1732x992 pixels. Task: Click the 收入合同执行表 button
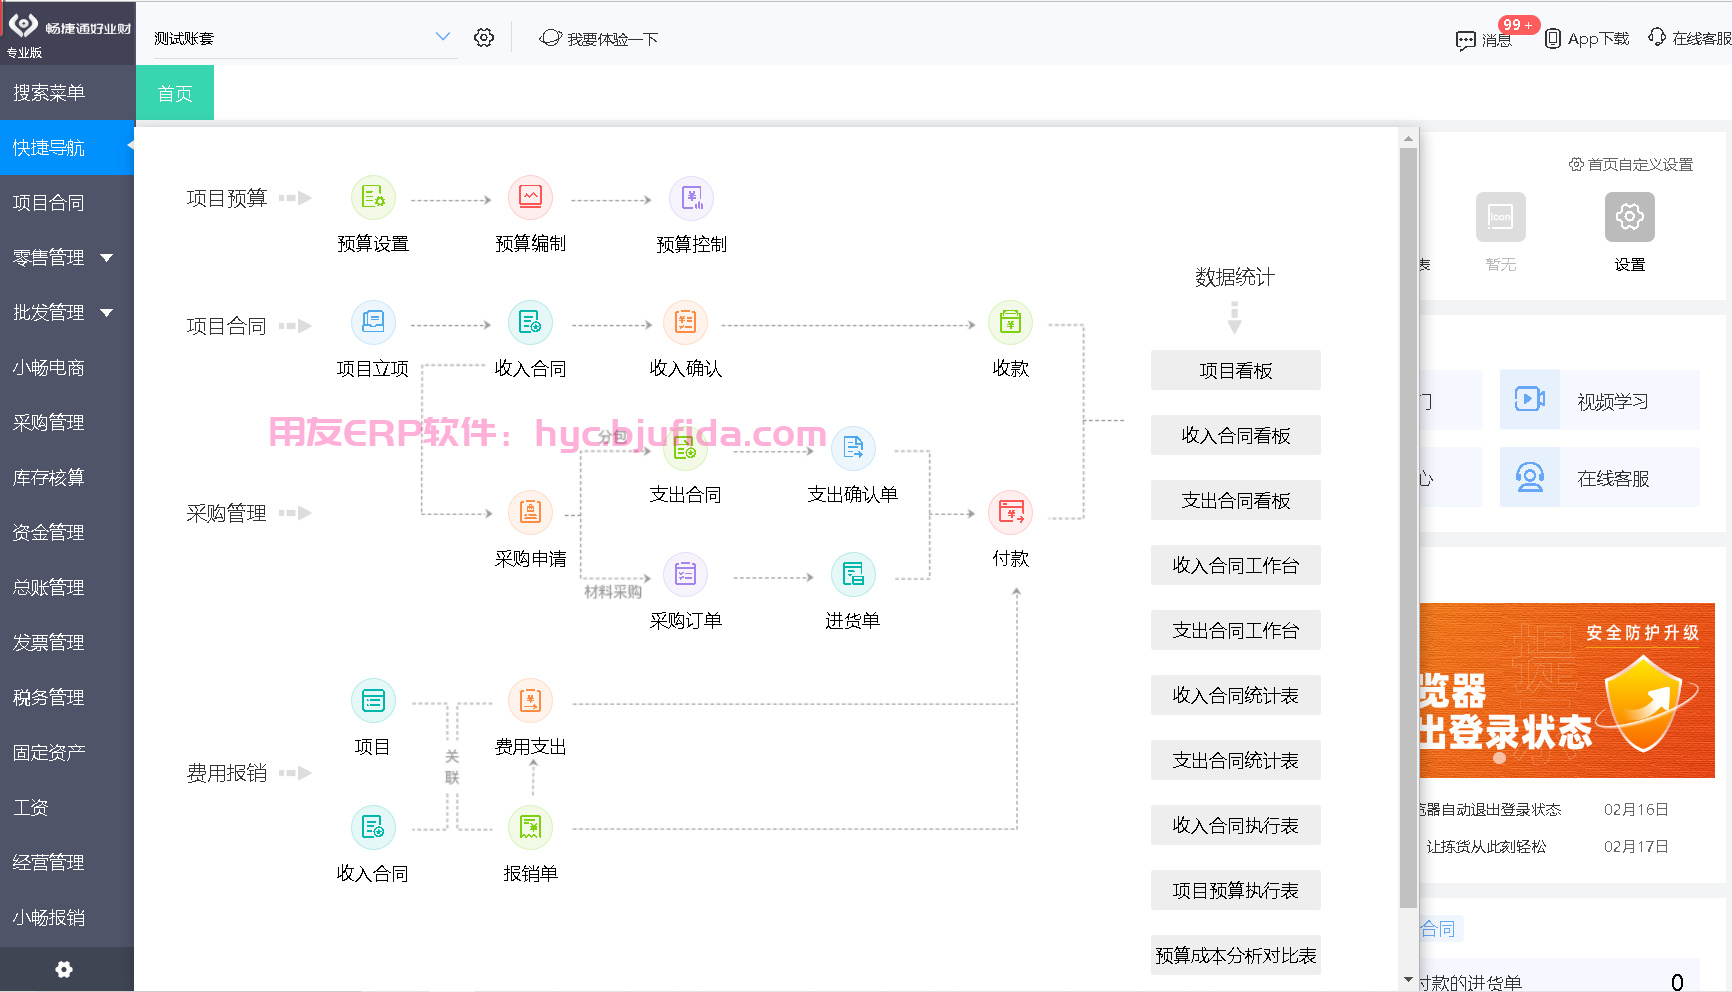tap(1236, 825)
